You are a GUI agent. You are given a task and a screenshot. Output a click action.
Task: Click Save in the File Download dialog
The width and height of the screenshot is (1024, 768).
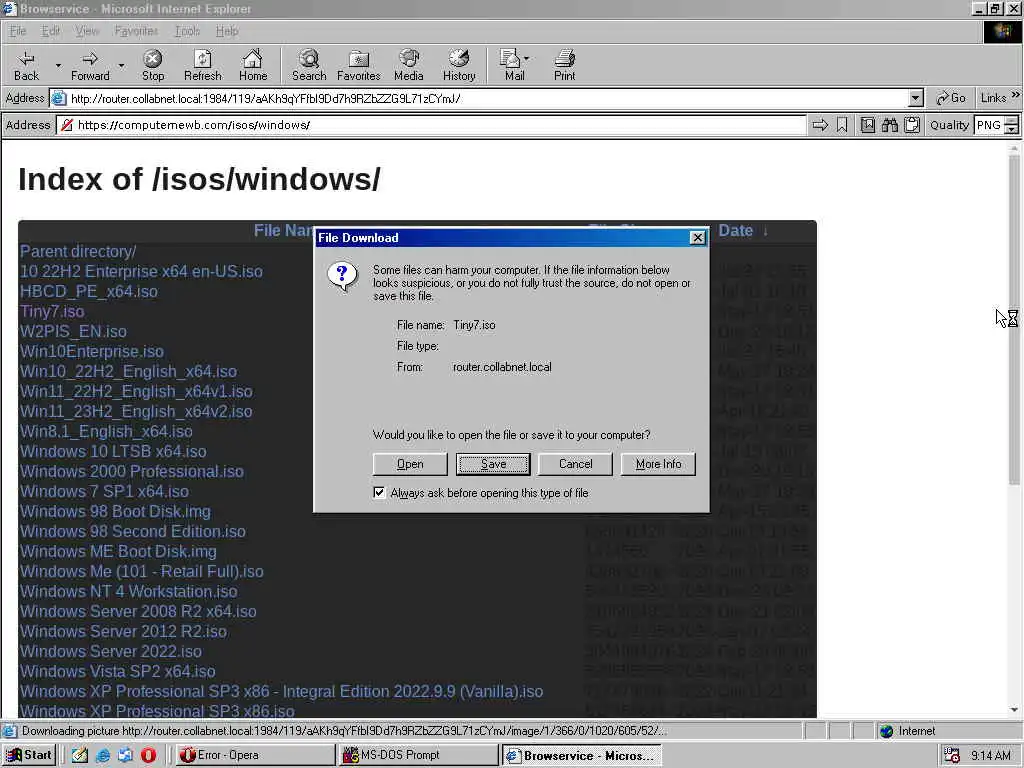point(493,464)
